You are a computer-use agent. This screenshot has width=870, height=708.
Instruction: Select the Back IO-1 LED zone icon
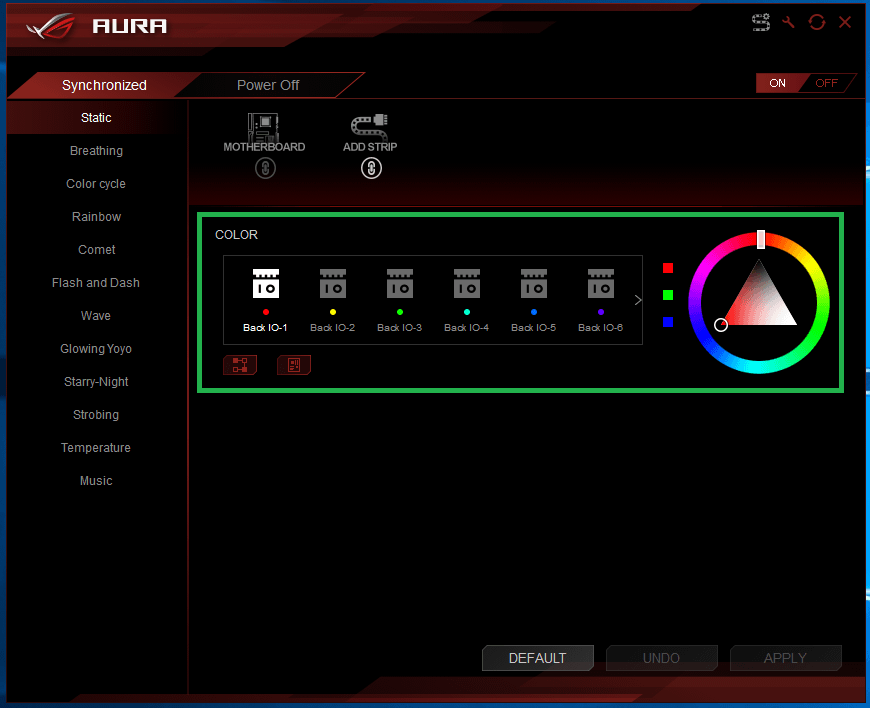coord(265,284)
